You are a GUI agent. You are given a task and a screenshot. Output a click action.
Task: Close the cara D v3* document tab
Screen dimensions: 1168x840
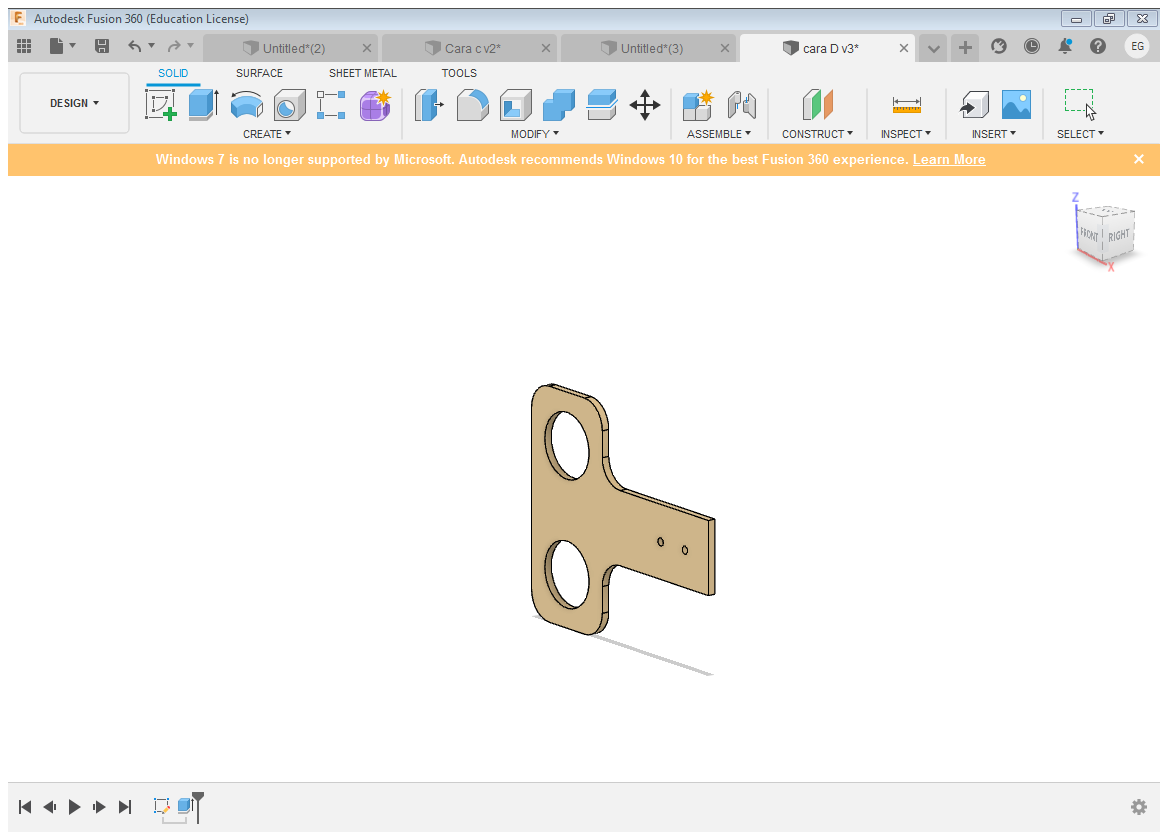(x=904, y=48)
